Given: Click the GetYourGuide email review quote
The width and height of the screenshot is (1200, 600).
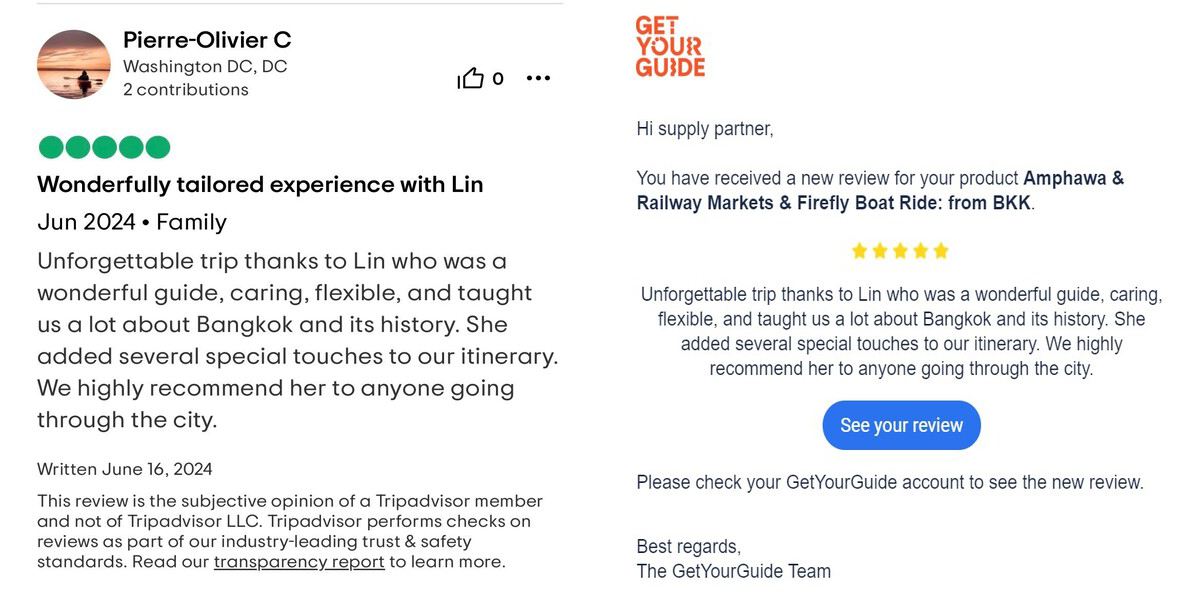Looking at the screenshot, I should click(900, 332).
